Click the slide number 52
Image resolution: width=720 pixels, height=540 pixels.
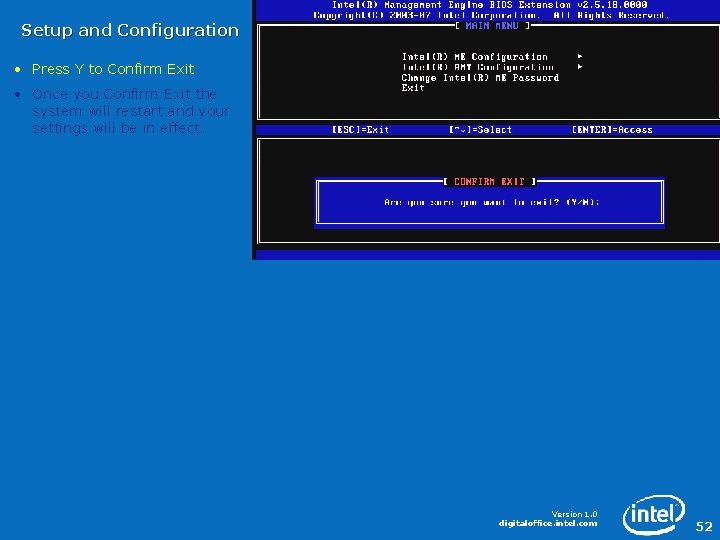click(704, 526)
